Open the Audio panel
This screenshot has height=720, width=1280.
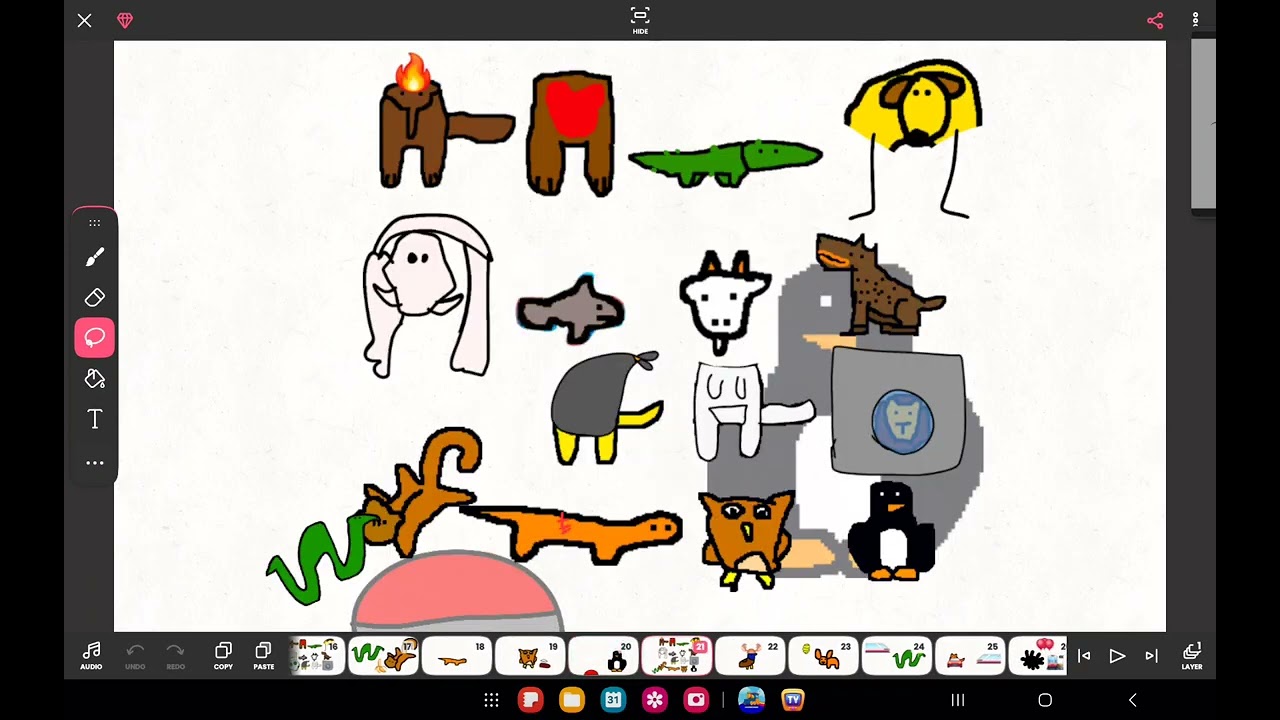click(91, 656)
